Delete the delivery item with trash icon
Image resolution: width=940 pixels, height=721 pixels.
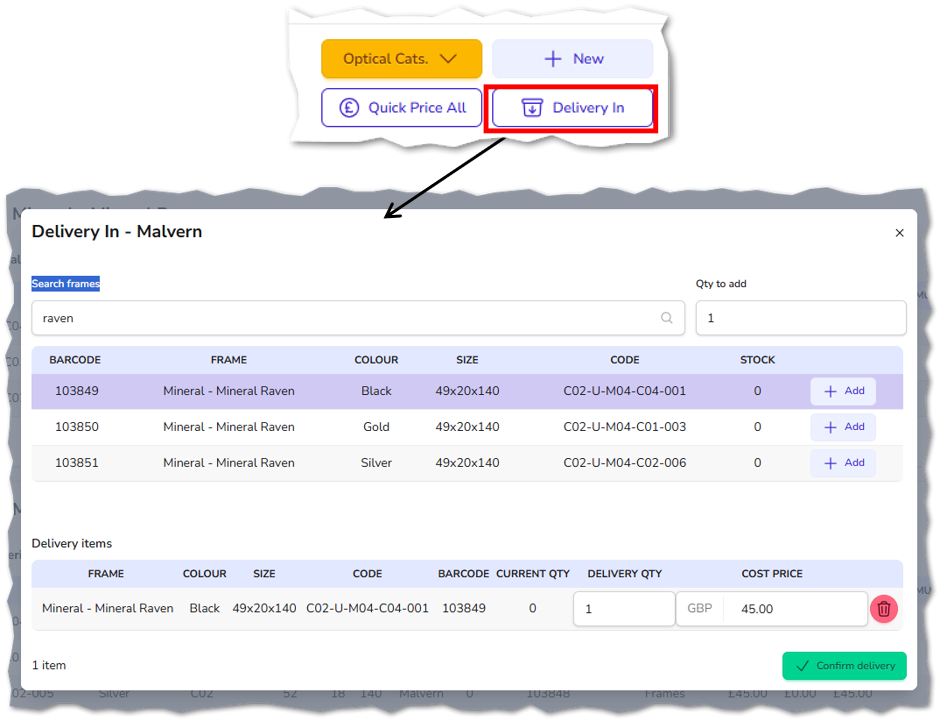click(x=884, y=610)
